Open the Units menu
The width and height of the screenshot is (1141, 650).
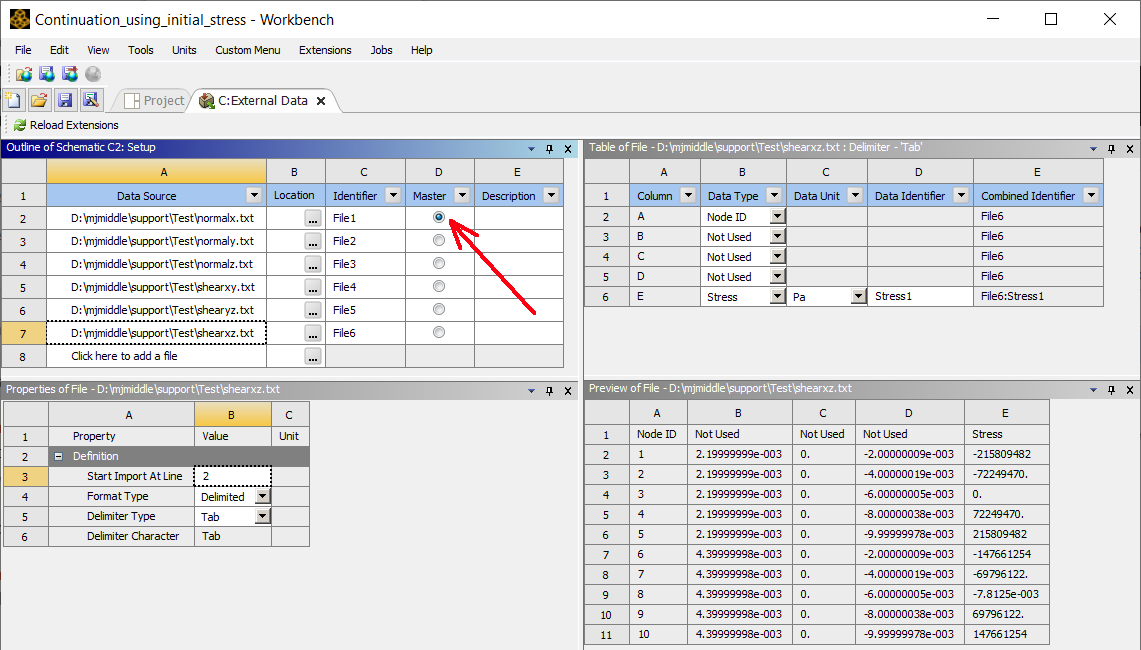coord(184,50)
